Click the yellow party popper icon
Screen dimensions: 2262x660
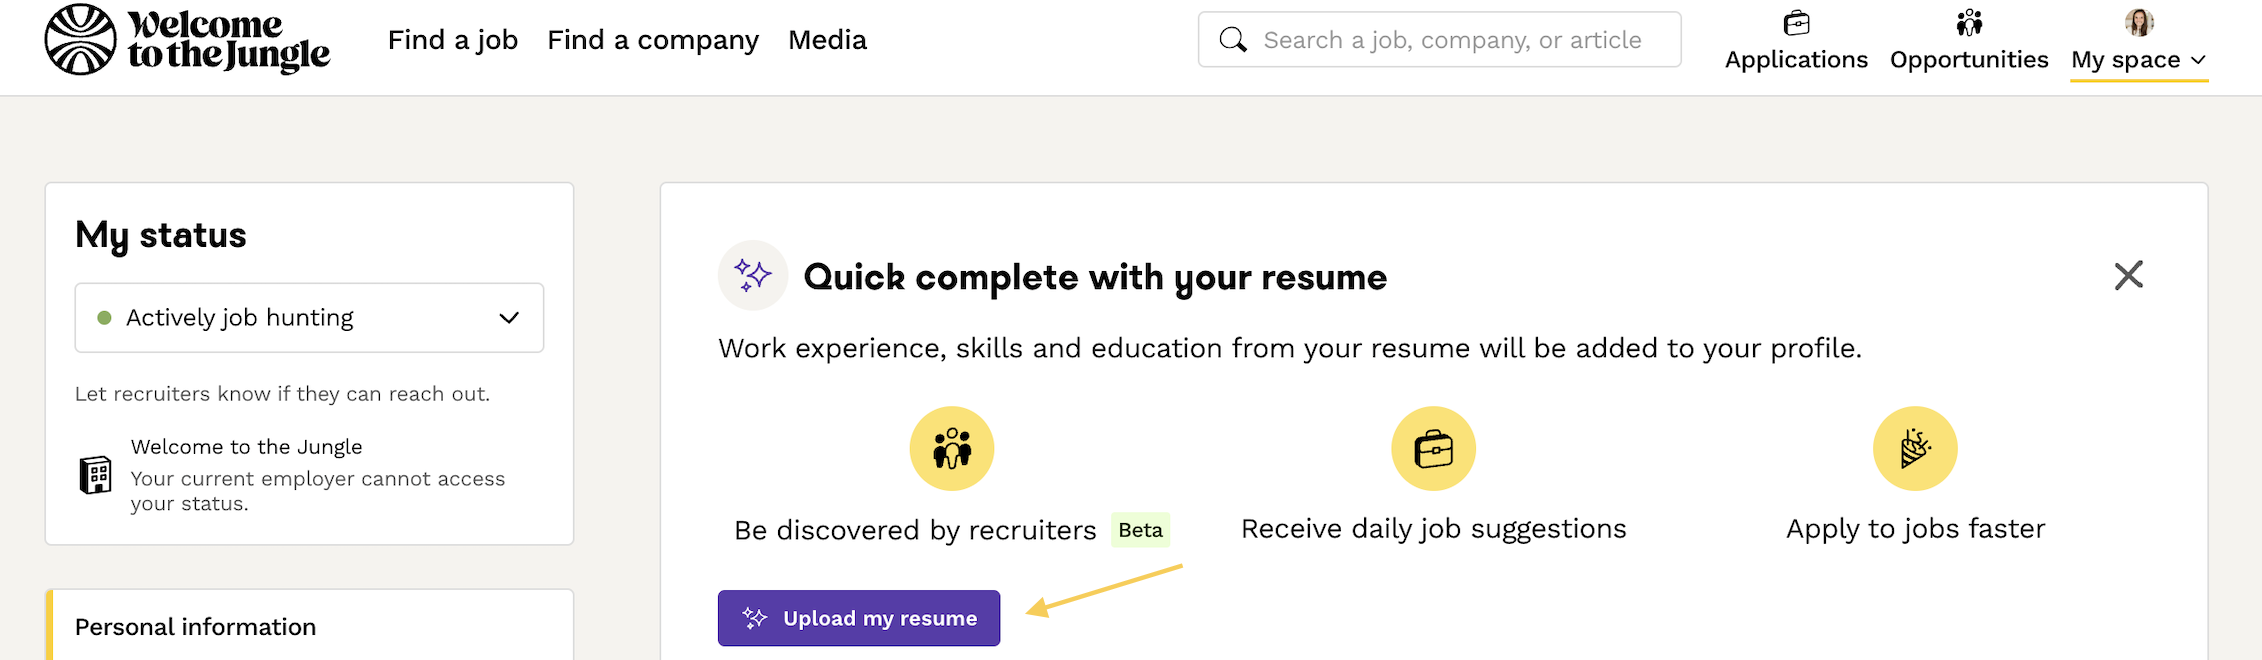coord(1915,448)
